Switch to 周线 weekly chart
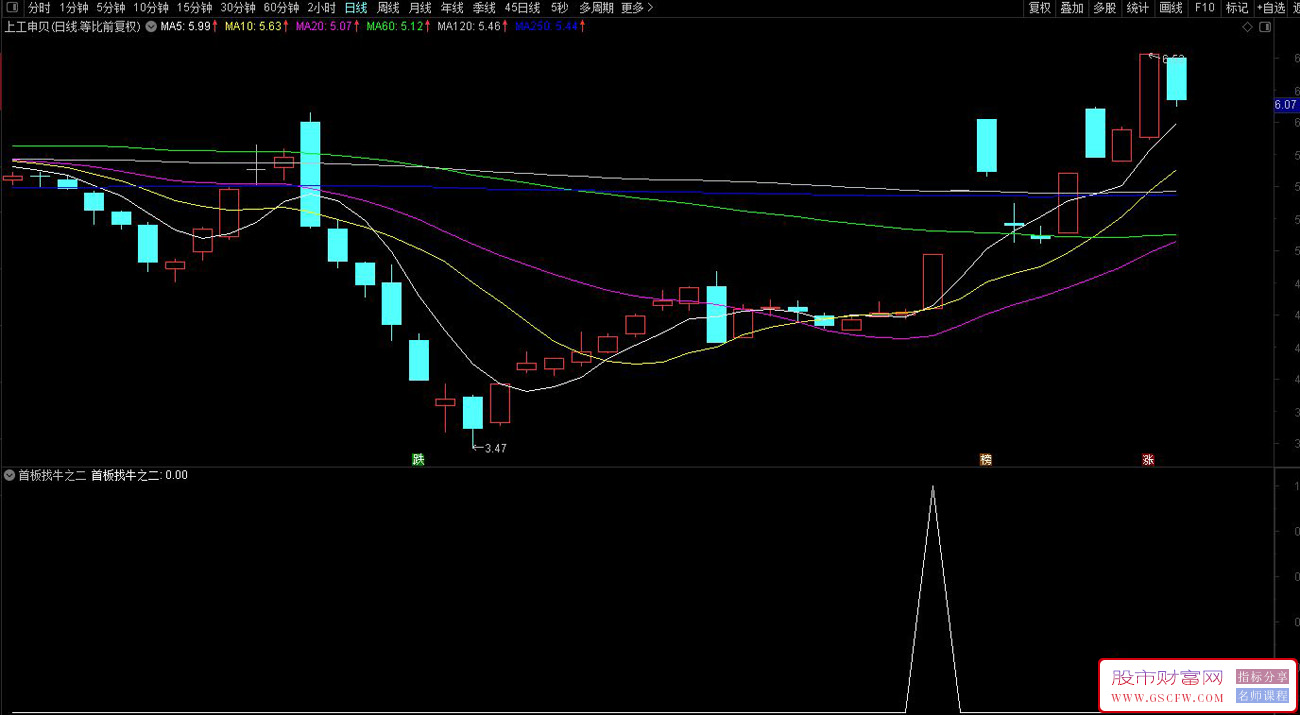 pos(388,7)
